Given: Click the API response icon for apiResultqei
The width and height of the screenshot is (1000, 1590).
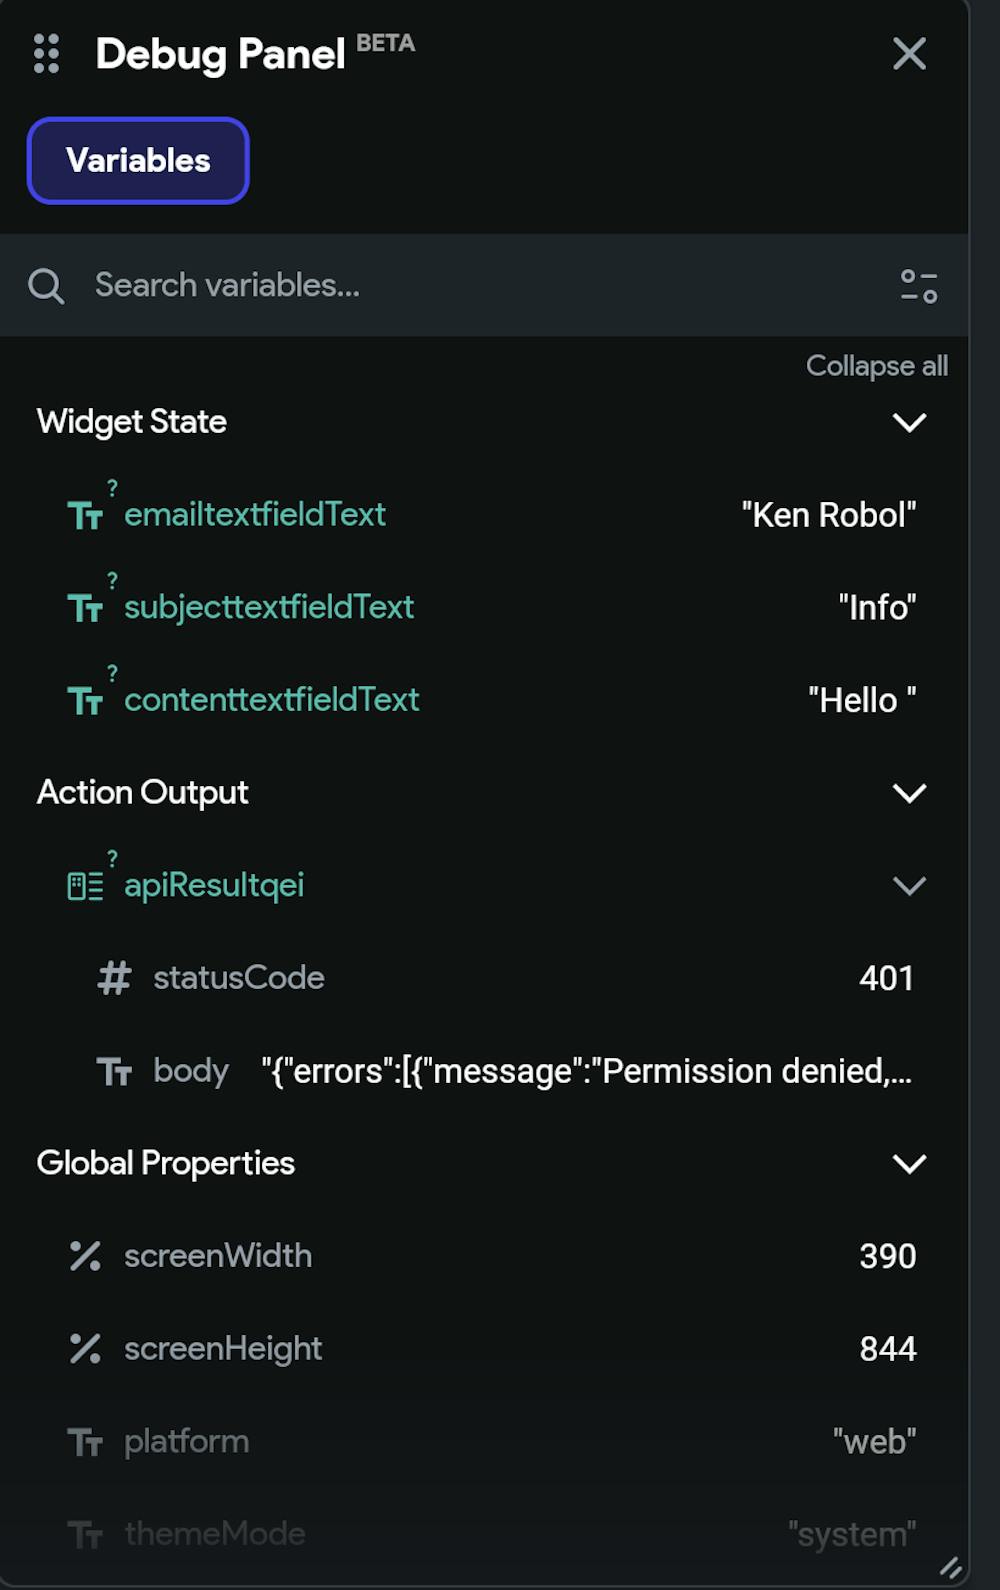Looking at the screenshot, I should [x=85, y=886].
